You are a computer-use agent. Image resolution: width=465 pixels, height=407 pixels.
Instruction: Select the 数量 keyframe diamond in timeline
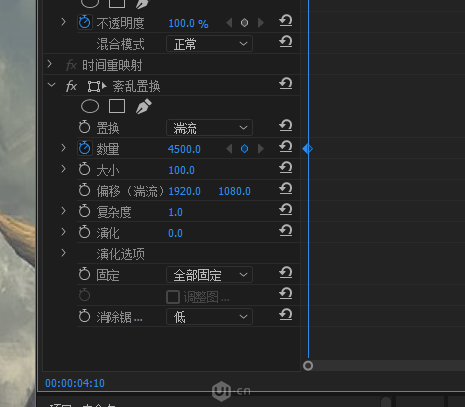[307, 149]
